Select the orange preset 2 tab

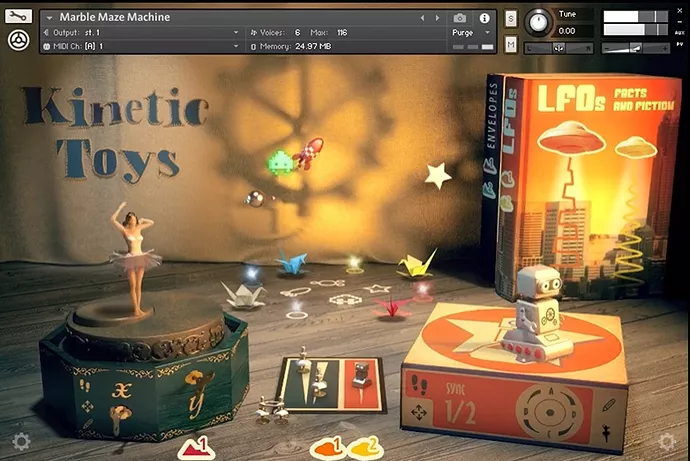coord(365,447)
